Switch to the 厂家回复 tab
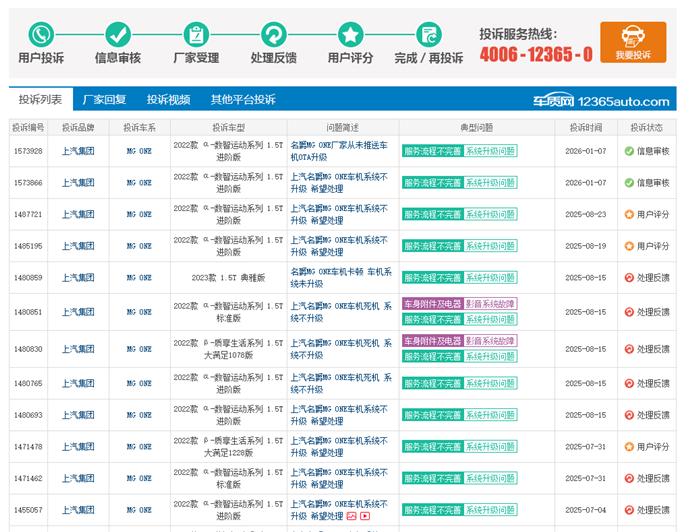 tap(104, 100)
